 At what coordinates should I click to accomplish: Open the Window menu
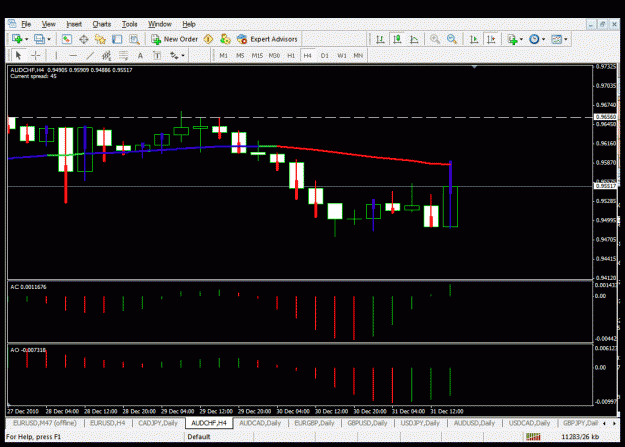pos(160,24)
